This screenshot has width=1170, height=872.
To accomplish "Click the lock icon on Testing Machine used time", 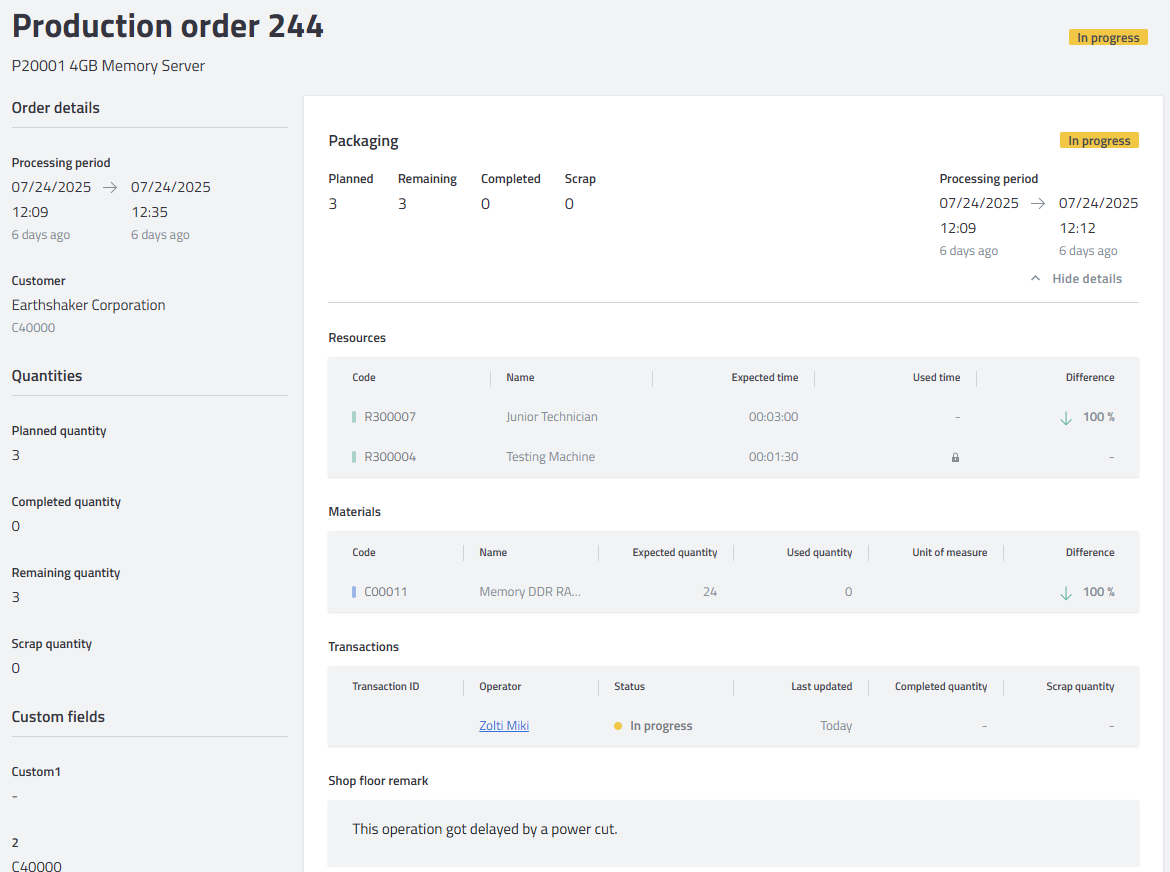I will tap(955, 457).
